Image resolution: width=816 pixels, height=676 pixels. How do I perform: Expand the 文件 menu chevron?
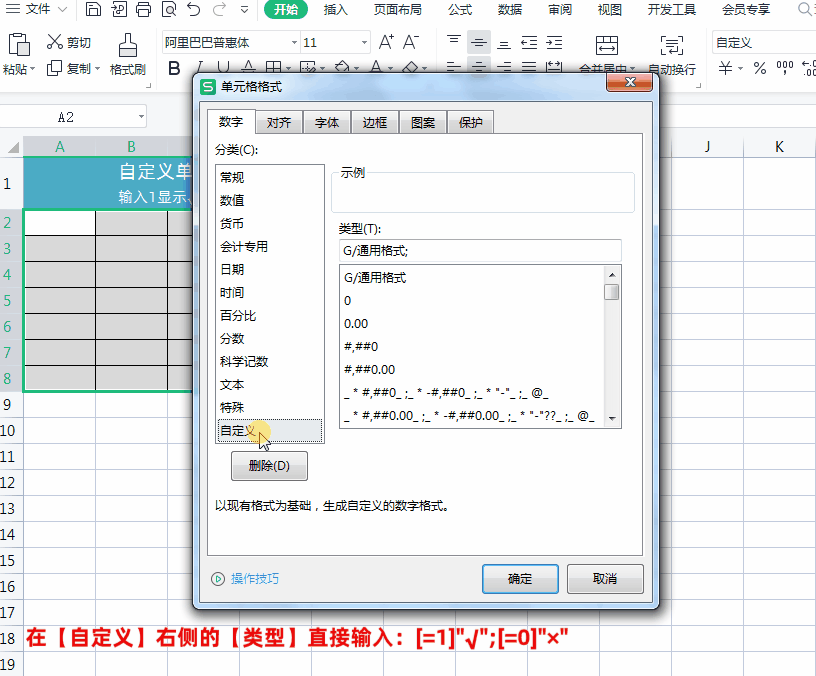[x=62, y=9]
